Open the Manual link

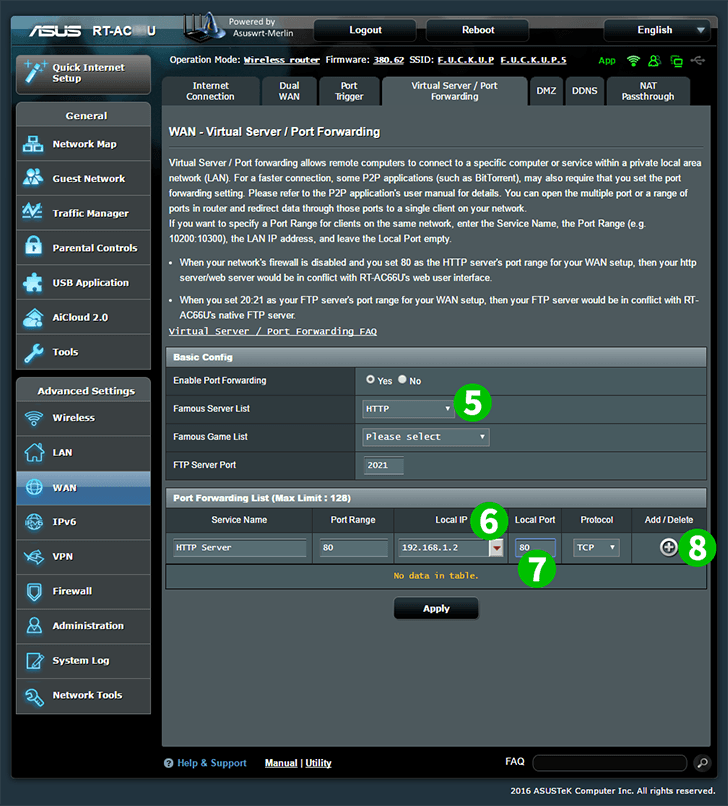pyautogui.click(x=281, y=763)
